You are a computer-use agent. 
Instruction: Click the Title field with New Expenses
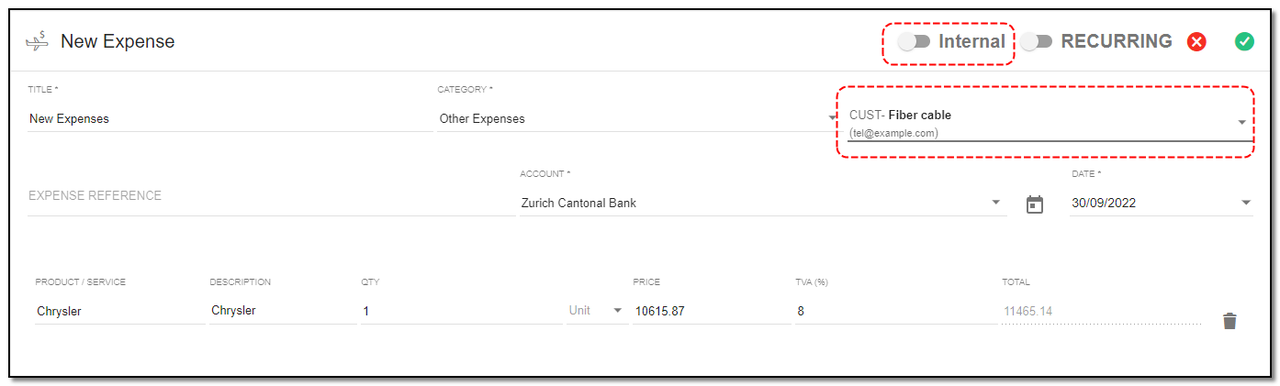(x=231, y=119)
